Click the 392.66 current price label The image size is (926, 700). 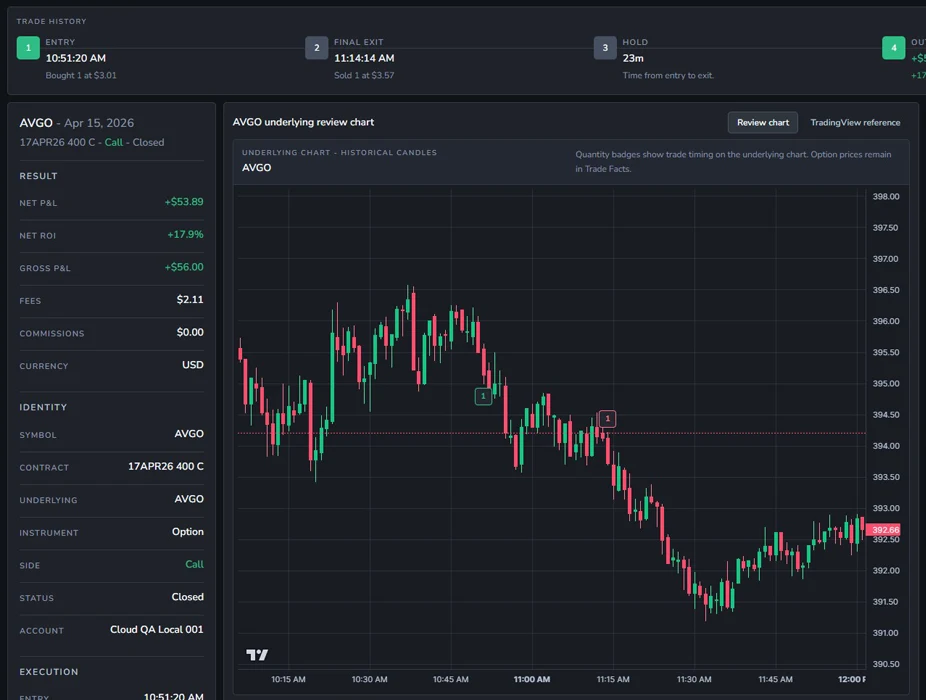tap(883, 530)
